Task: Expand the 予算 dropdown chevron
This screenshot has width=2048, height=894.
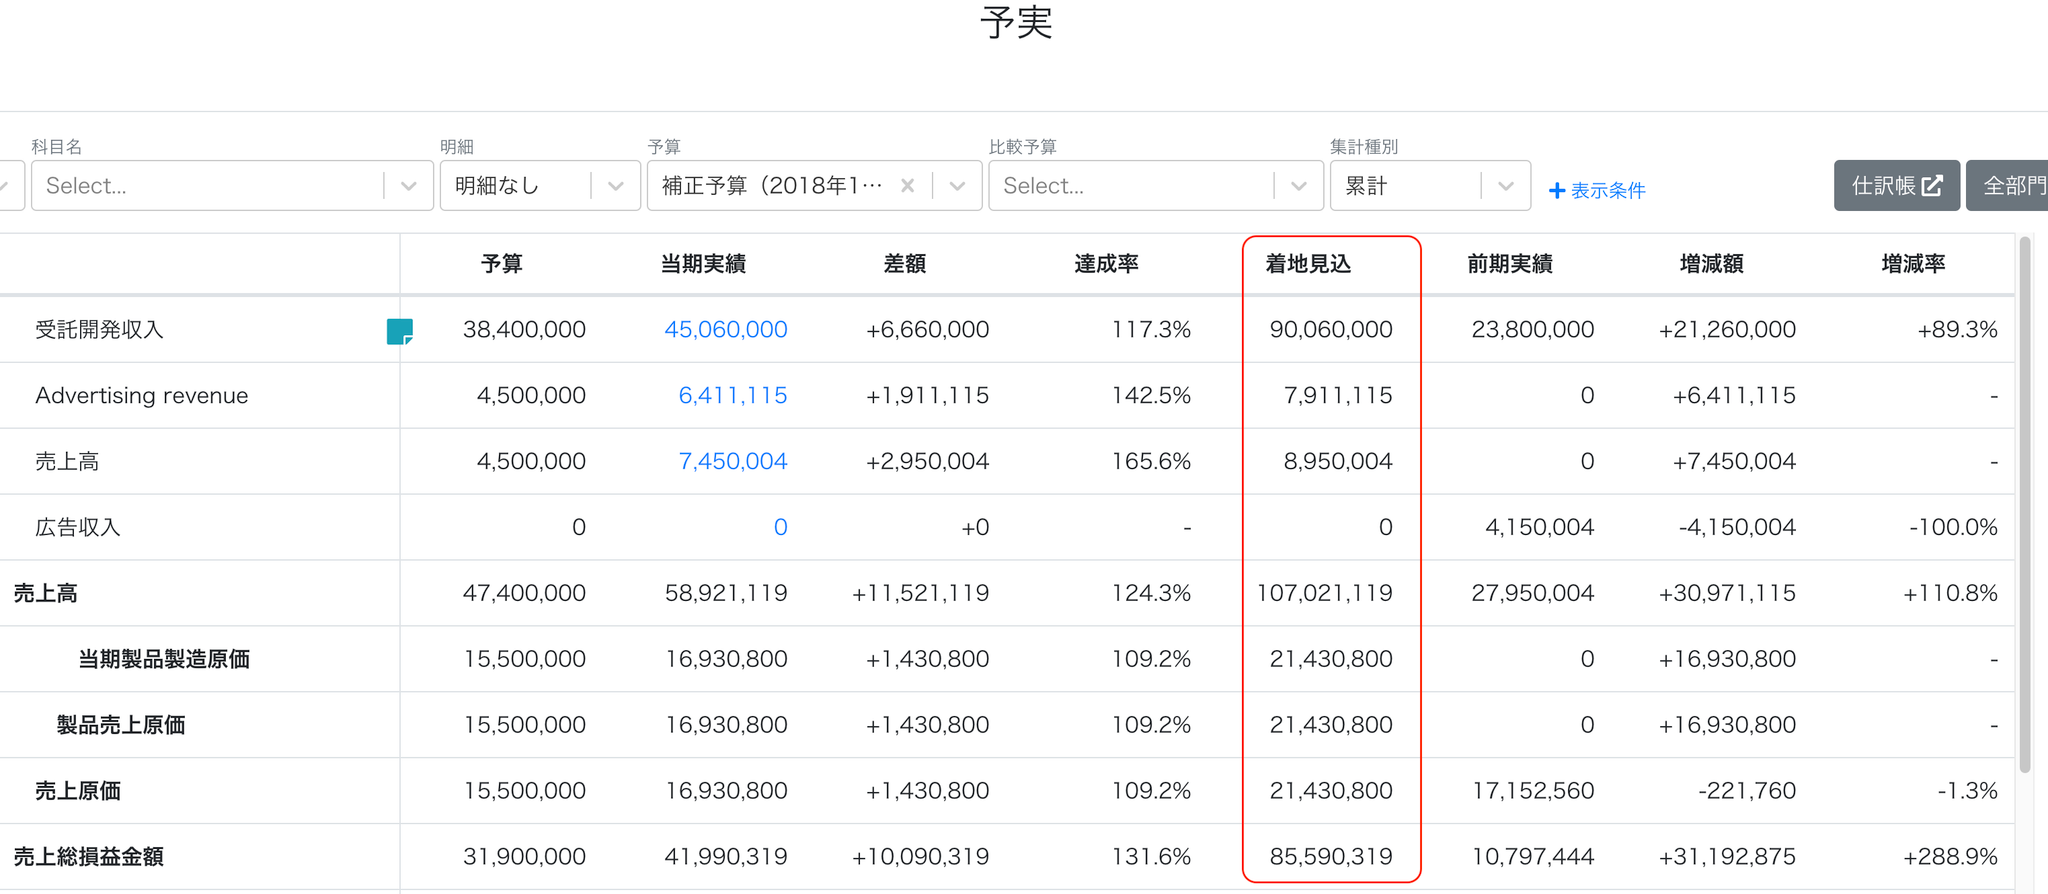Action: (x=957, y=186)
